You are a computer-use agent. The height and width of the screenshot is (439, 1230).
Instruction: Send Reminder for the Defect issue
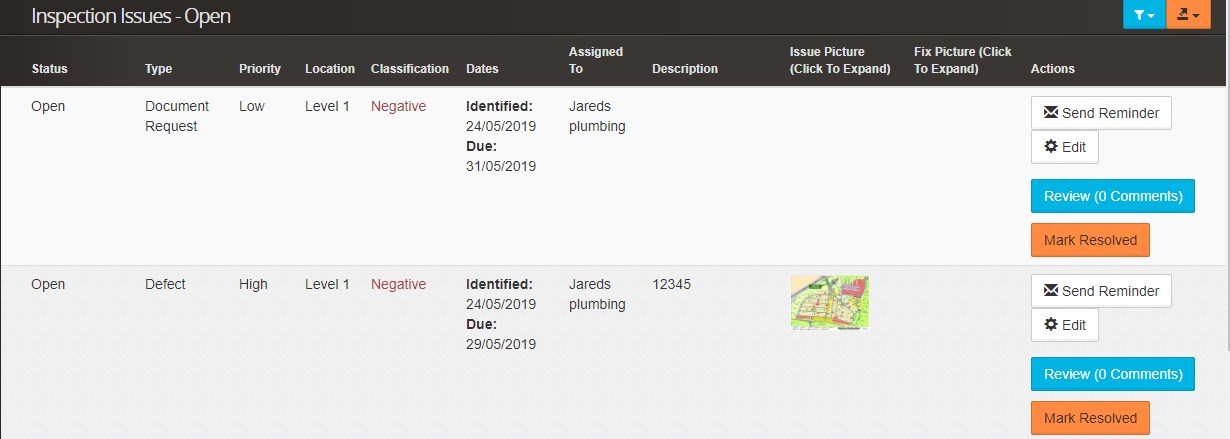1101,291
